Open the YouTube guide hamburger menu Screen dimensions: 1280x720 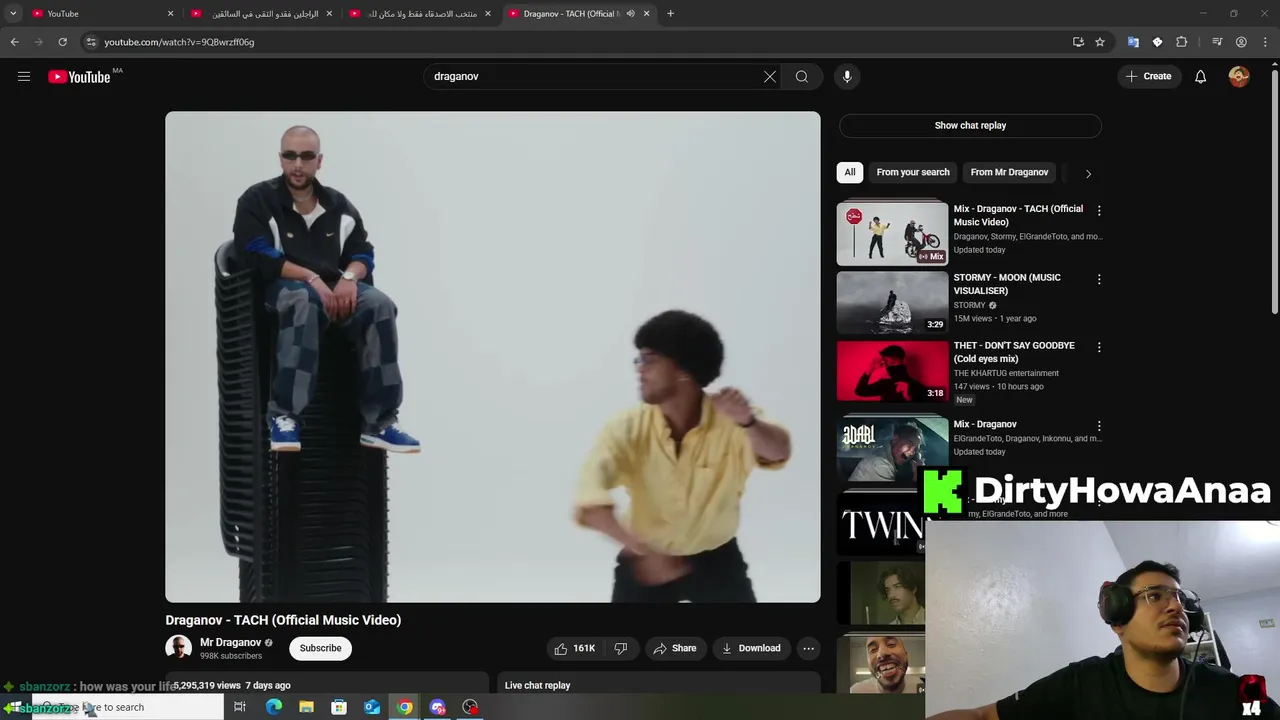coord(24,76)
